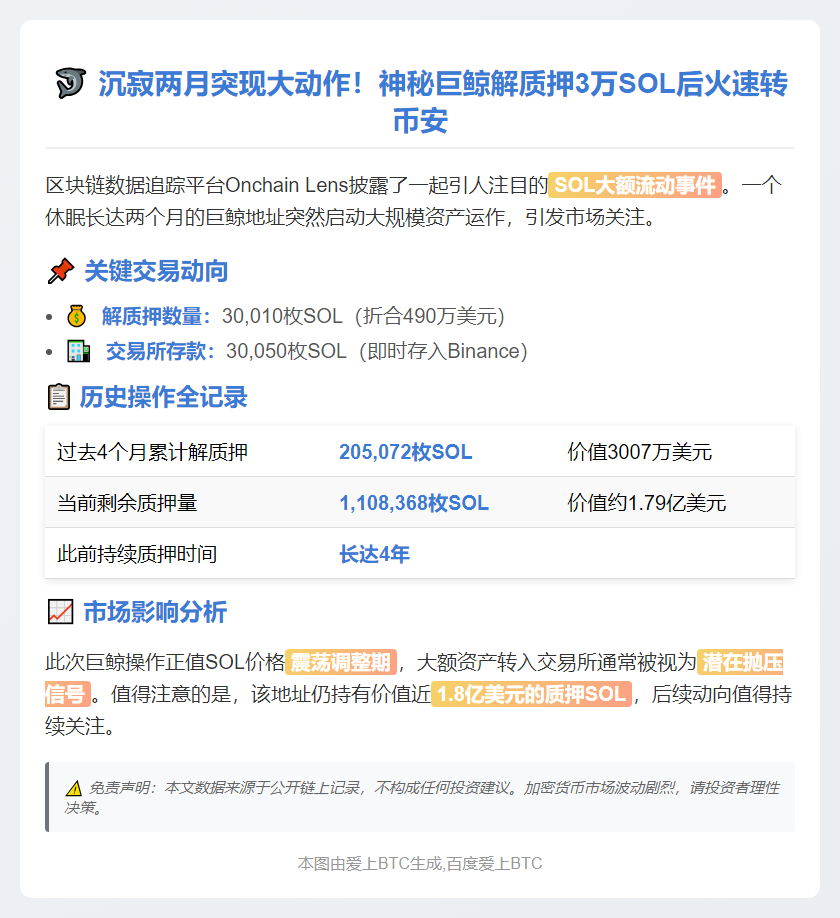Click the table cell 当前剩余质押量
Viewport: 840px width, 918px height.
point(127,503)
